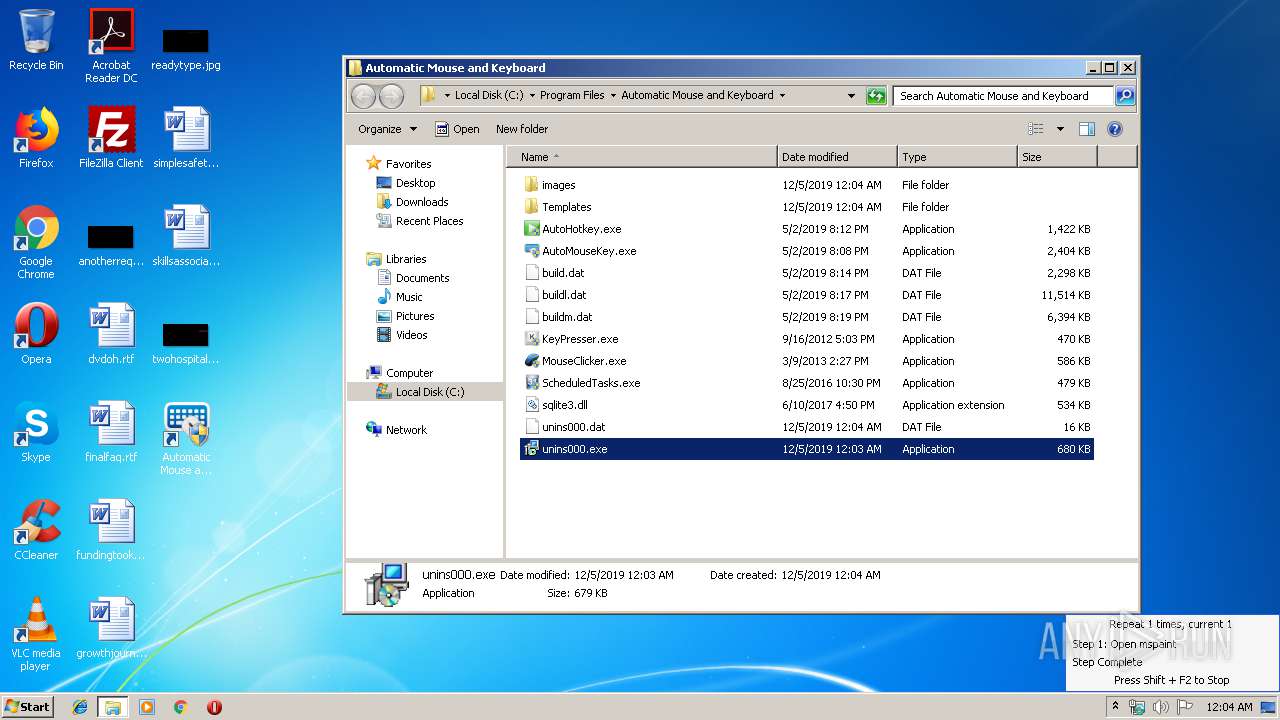The width and height of the screenshot is (1280, 720).
Task: Sort by Date modified column header
Action: coord(837,157)
